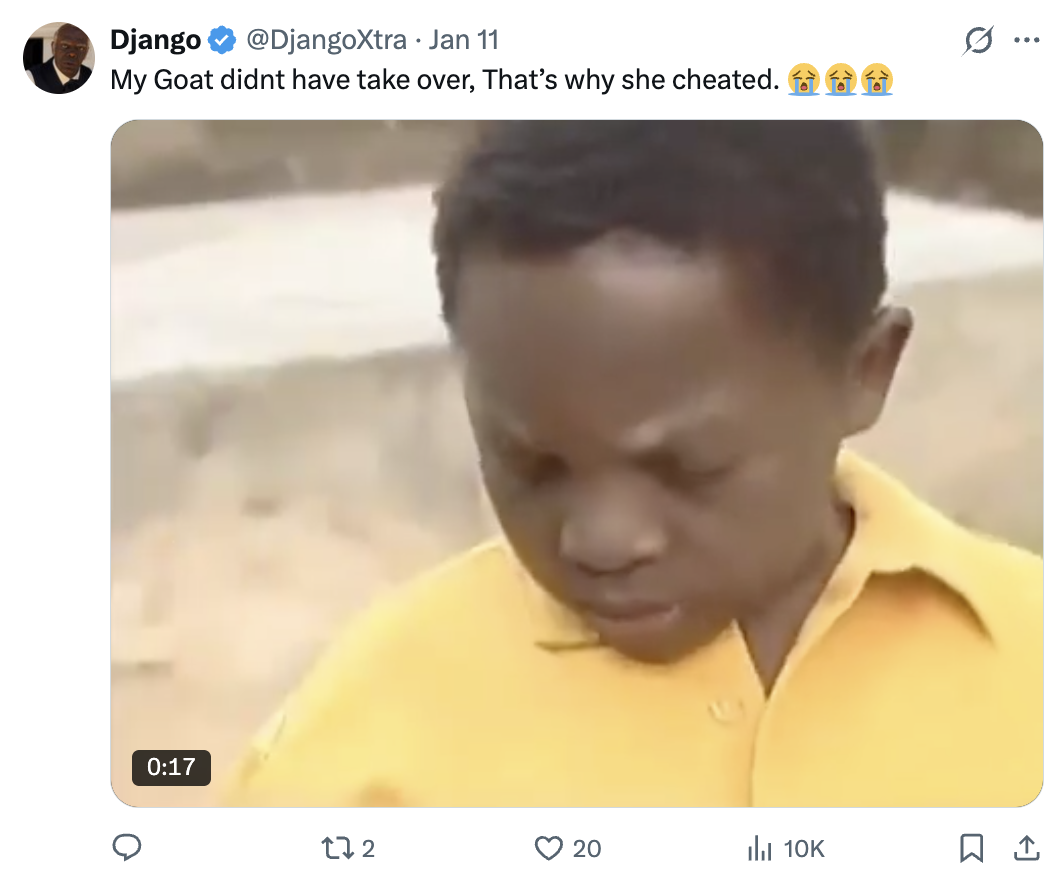Open the three-dot More options menu

coord(1026,41)
